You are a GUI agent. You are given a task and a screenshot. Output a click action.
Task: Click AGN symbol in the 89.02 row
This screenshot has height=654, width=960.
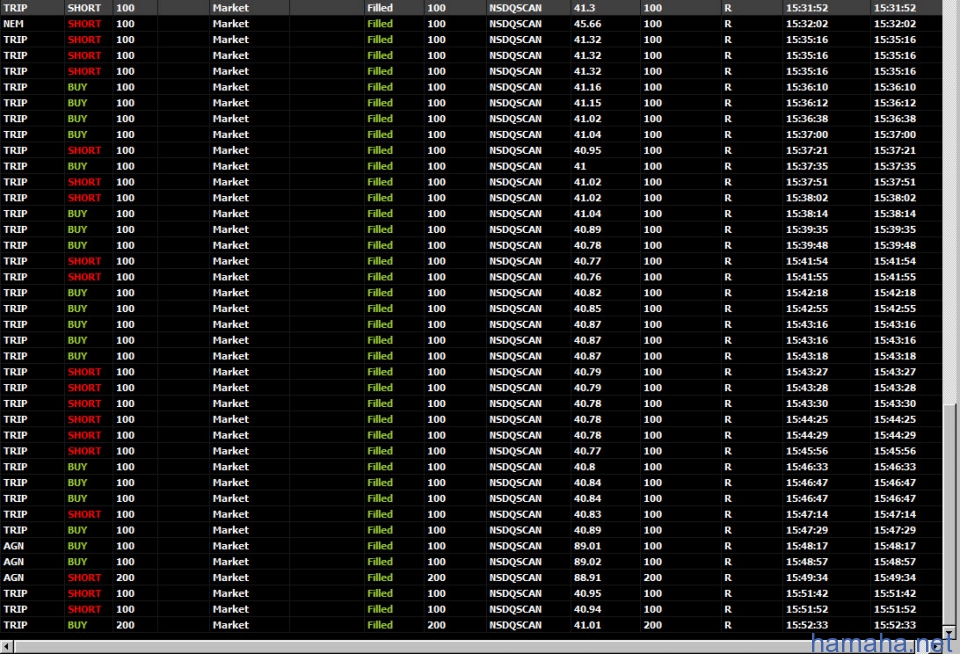click(x=13, y=562)
